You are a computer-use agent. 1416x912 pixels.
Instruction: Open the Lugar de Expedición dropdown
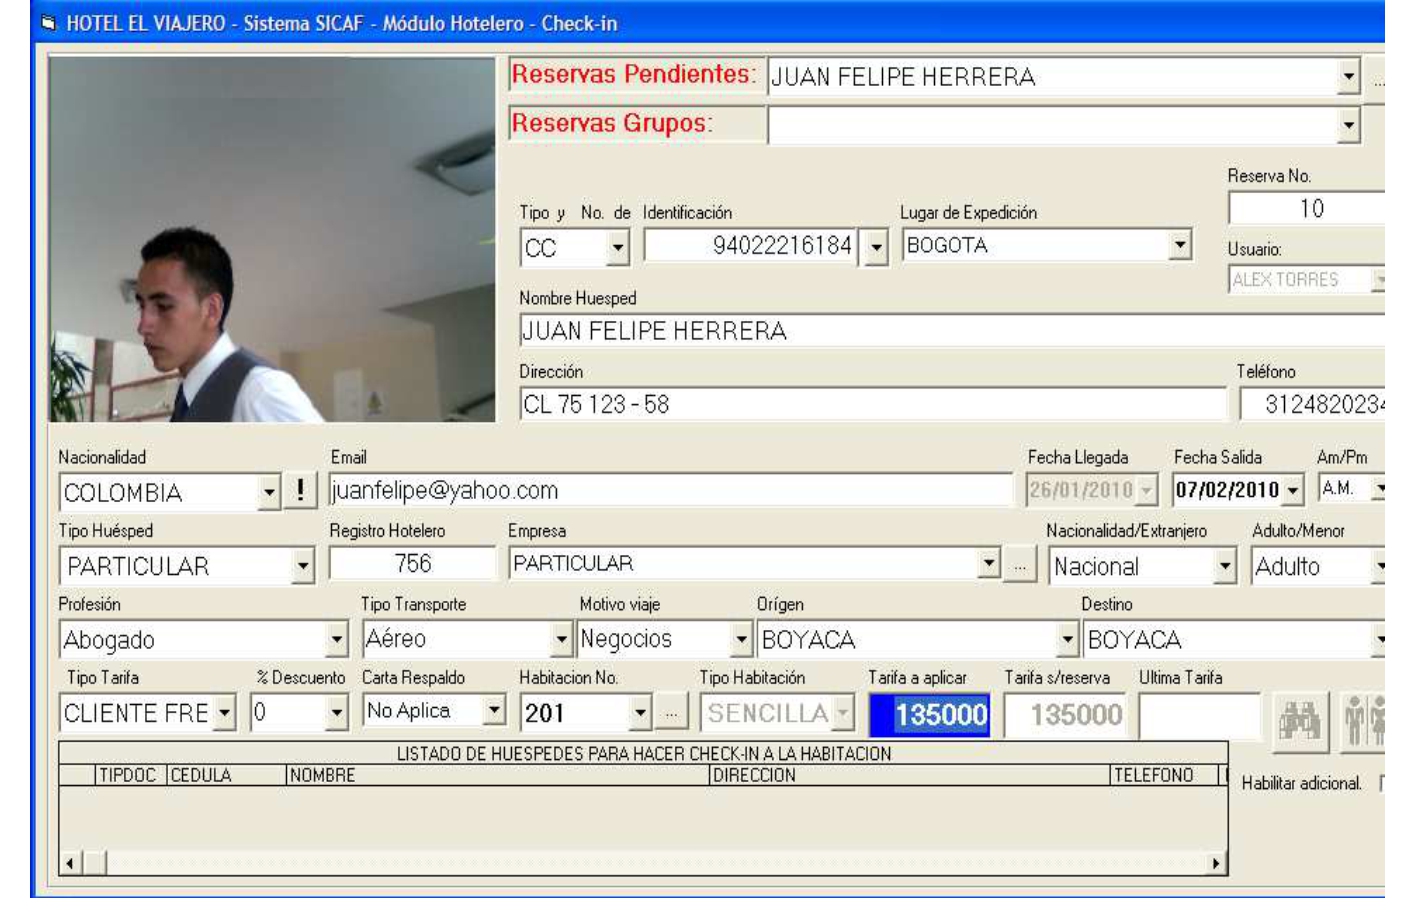click(1180, 246)
